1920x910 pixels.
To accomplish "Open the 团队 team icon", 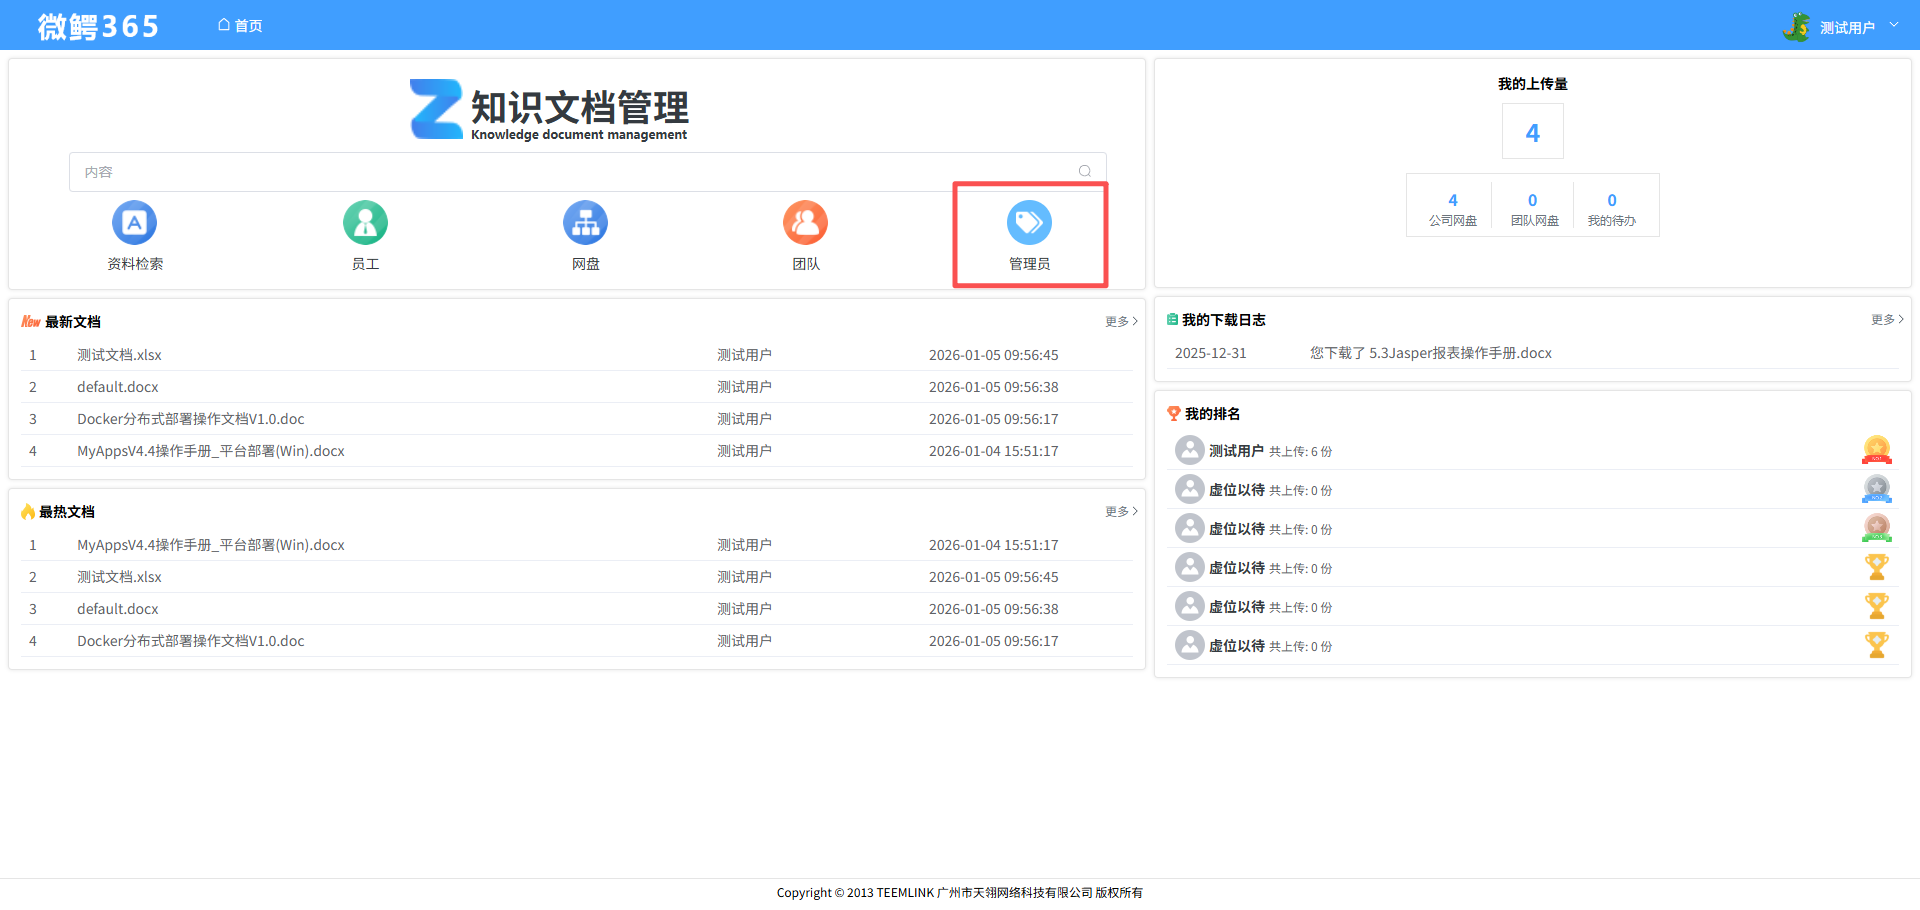I will pyautogui.click(x=805, y=223).
